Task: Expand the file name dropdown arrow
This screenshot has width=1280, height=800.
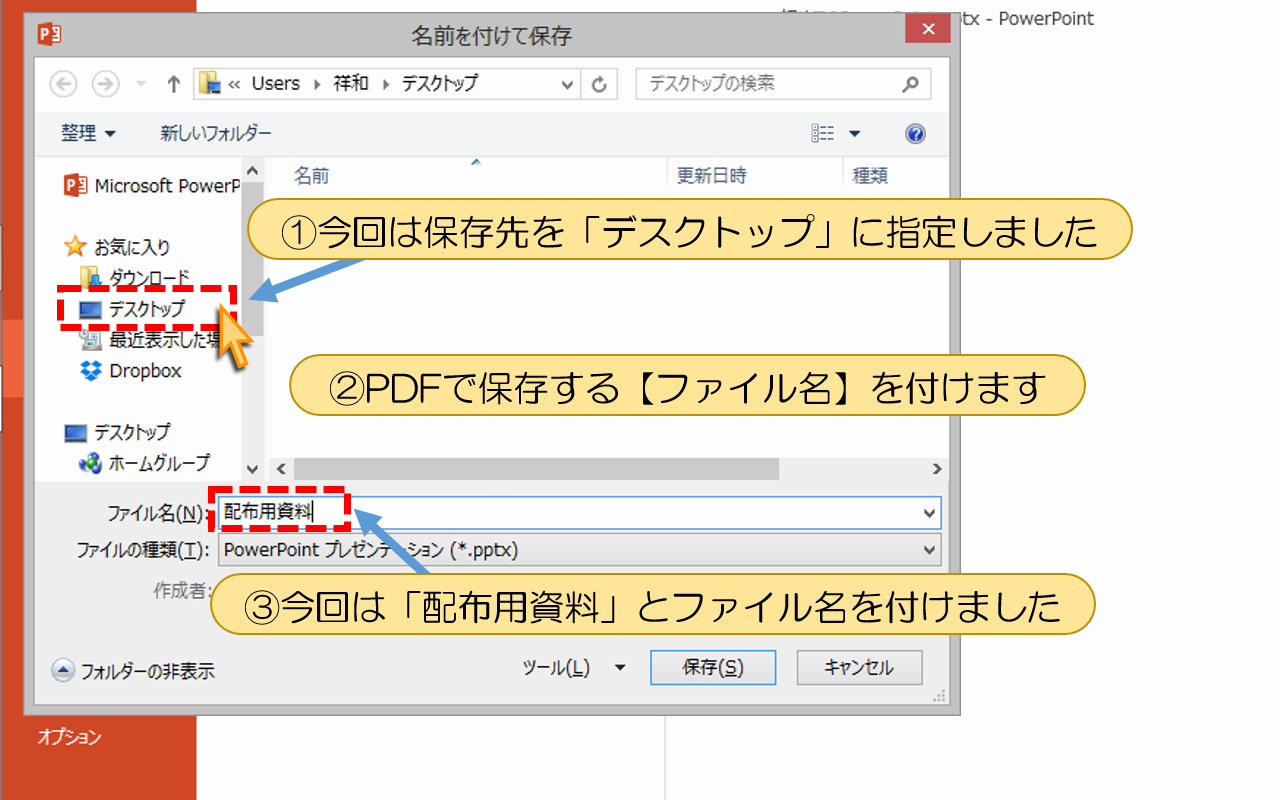Action: 930,513
